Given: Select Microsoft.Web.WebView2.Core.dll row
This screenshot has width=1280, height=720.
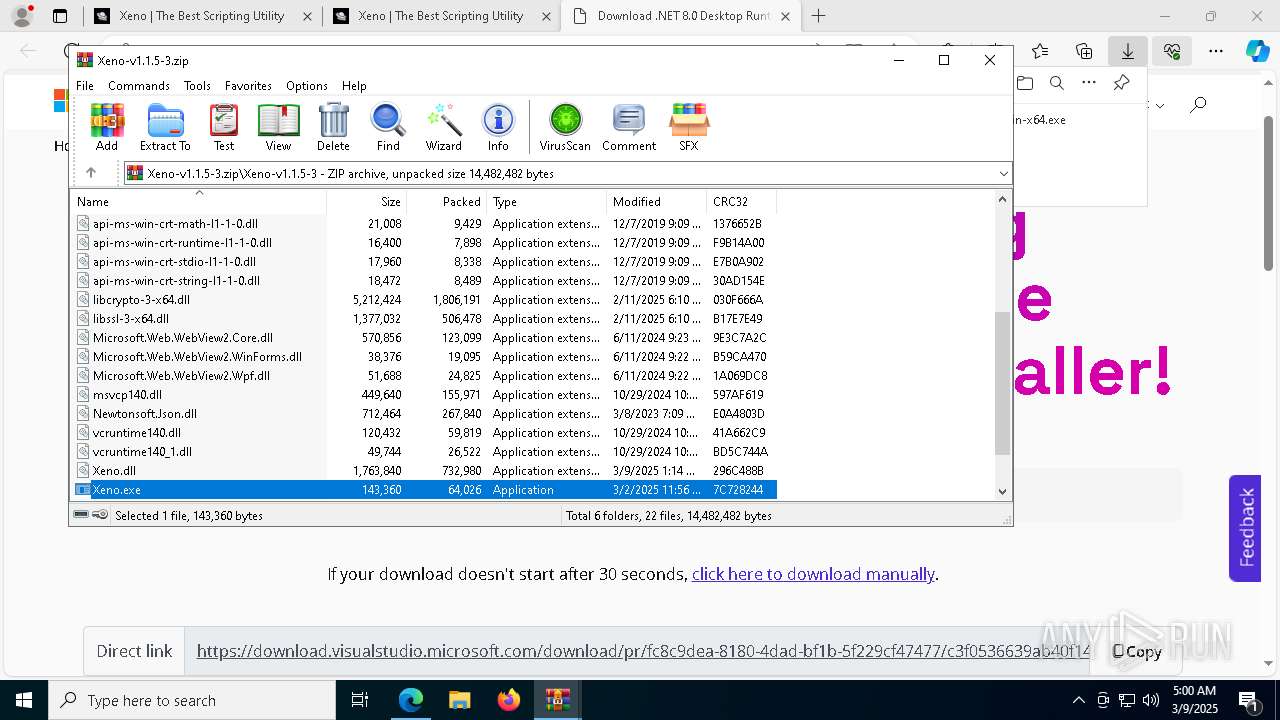Looking at the screenshot, I should [x=424, y=338].
